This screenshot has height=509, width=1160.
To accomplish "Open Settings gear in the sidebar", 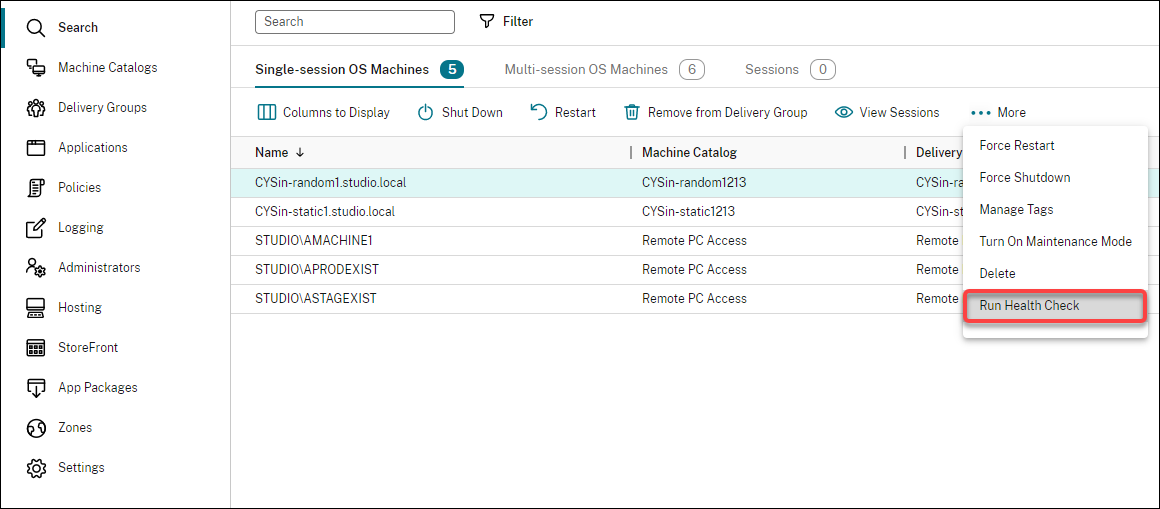I will (x=36, y=467).
